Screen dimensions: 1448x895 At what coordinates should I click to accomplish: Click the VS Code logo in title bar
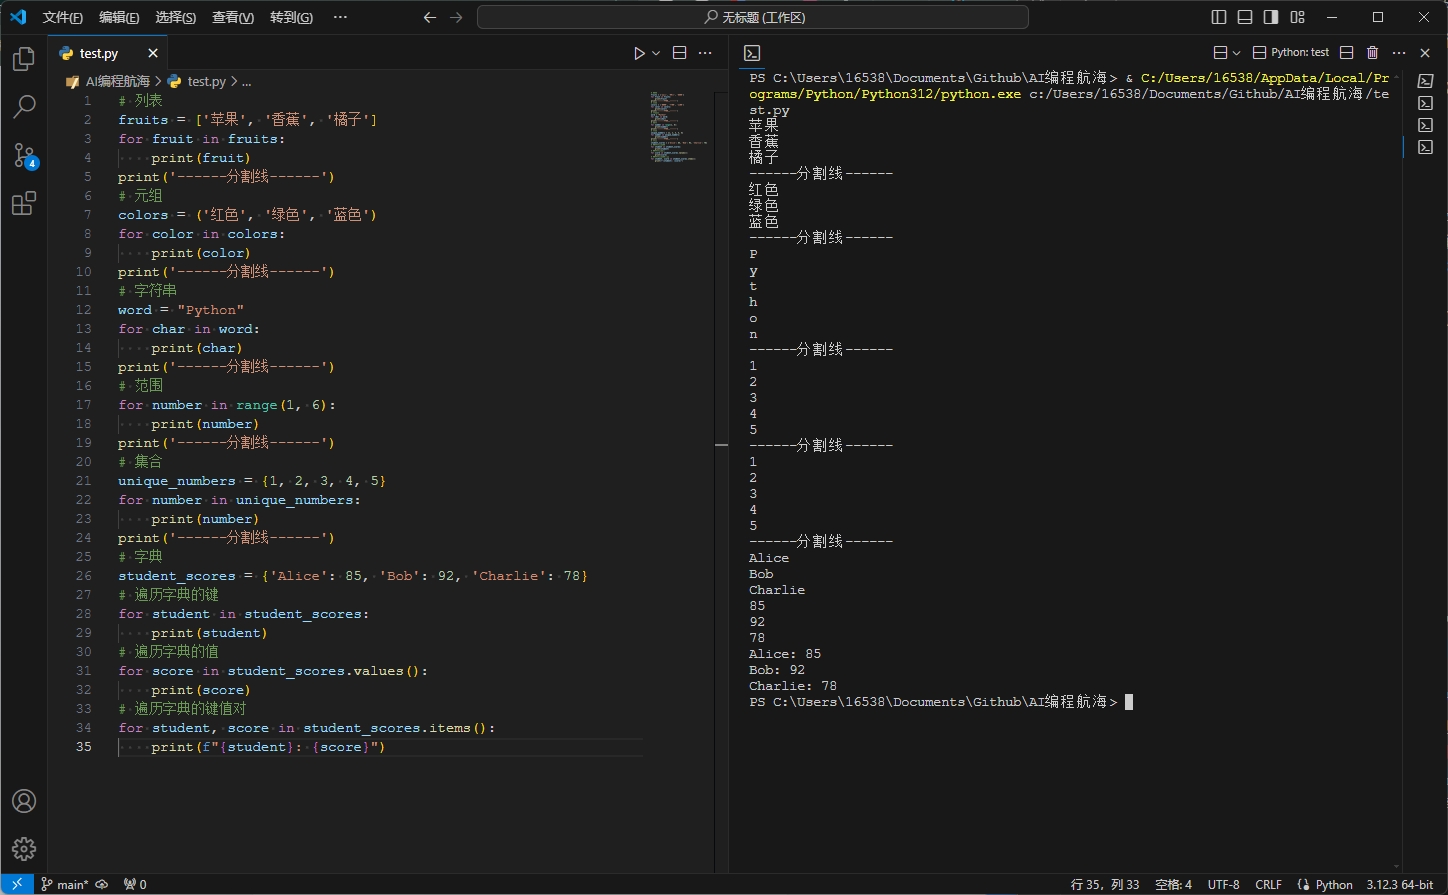pyautogui.click(x=18, y=17)
